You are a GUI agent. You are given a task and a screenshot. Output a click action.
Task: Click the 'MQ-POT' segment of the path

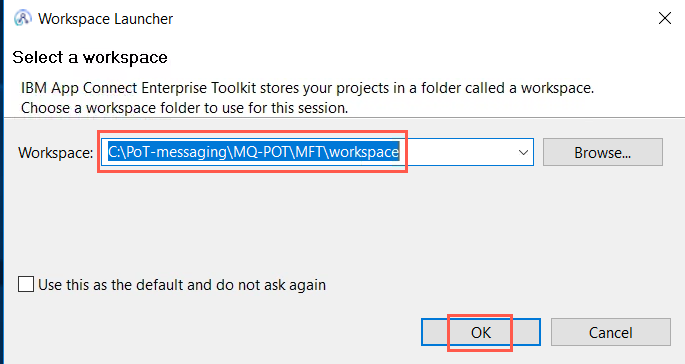(x=261, y=152)
